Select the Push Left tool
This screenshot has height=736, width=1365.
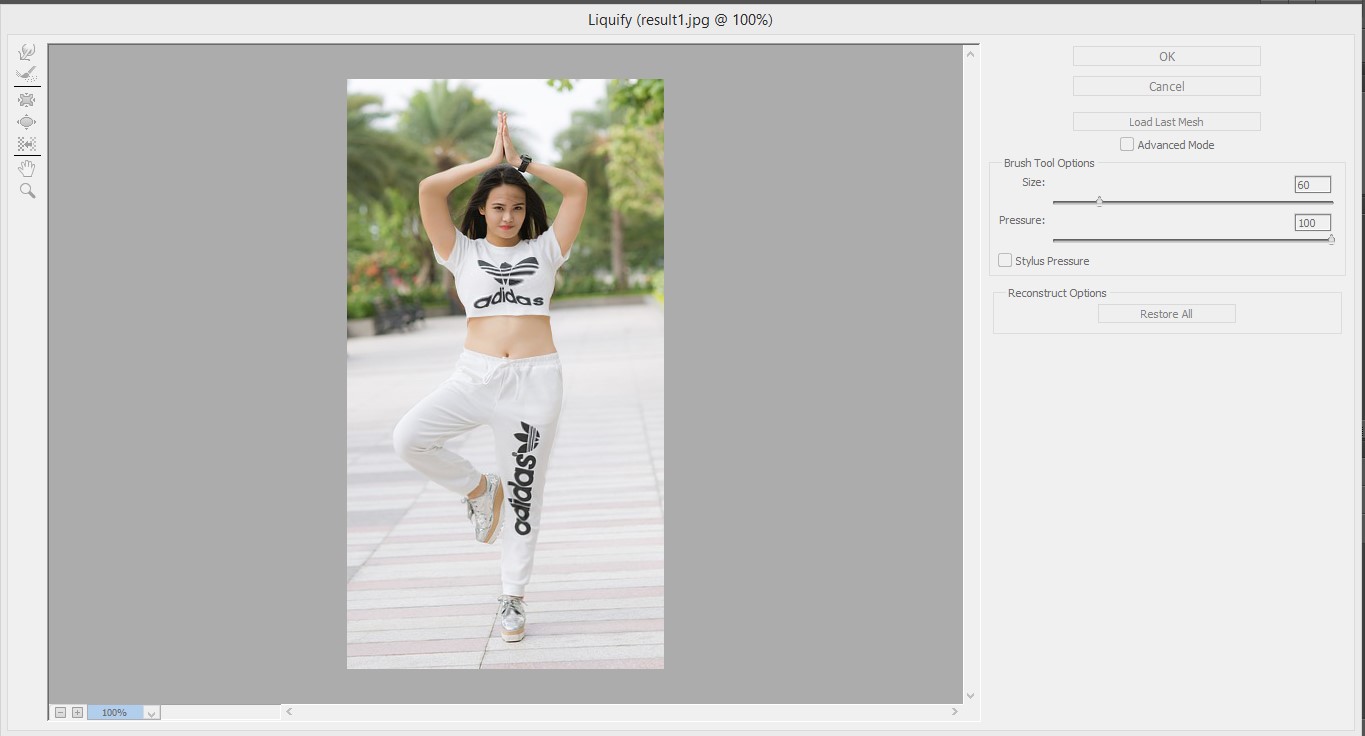pos(27,144)
